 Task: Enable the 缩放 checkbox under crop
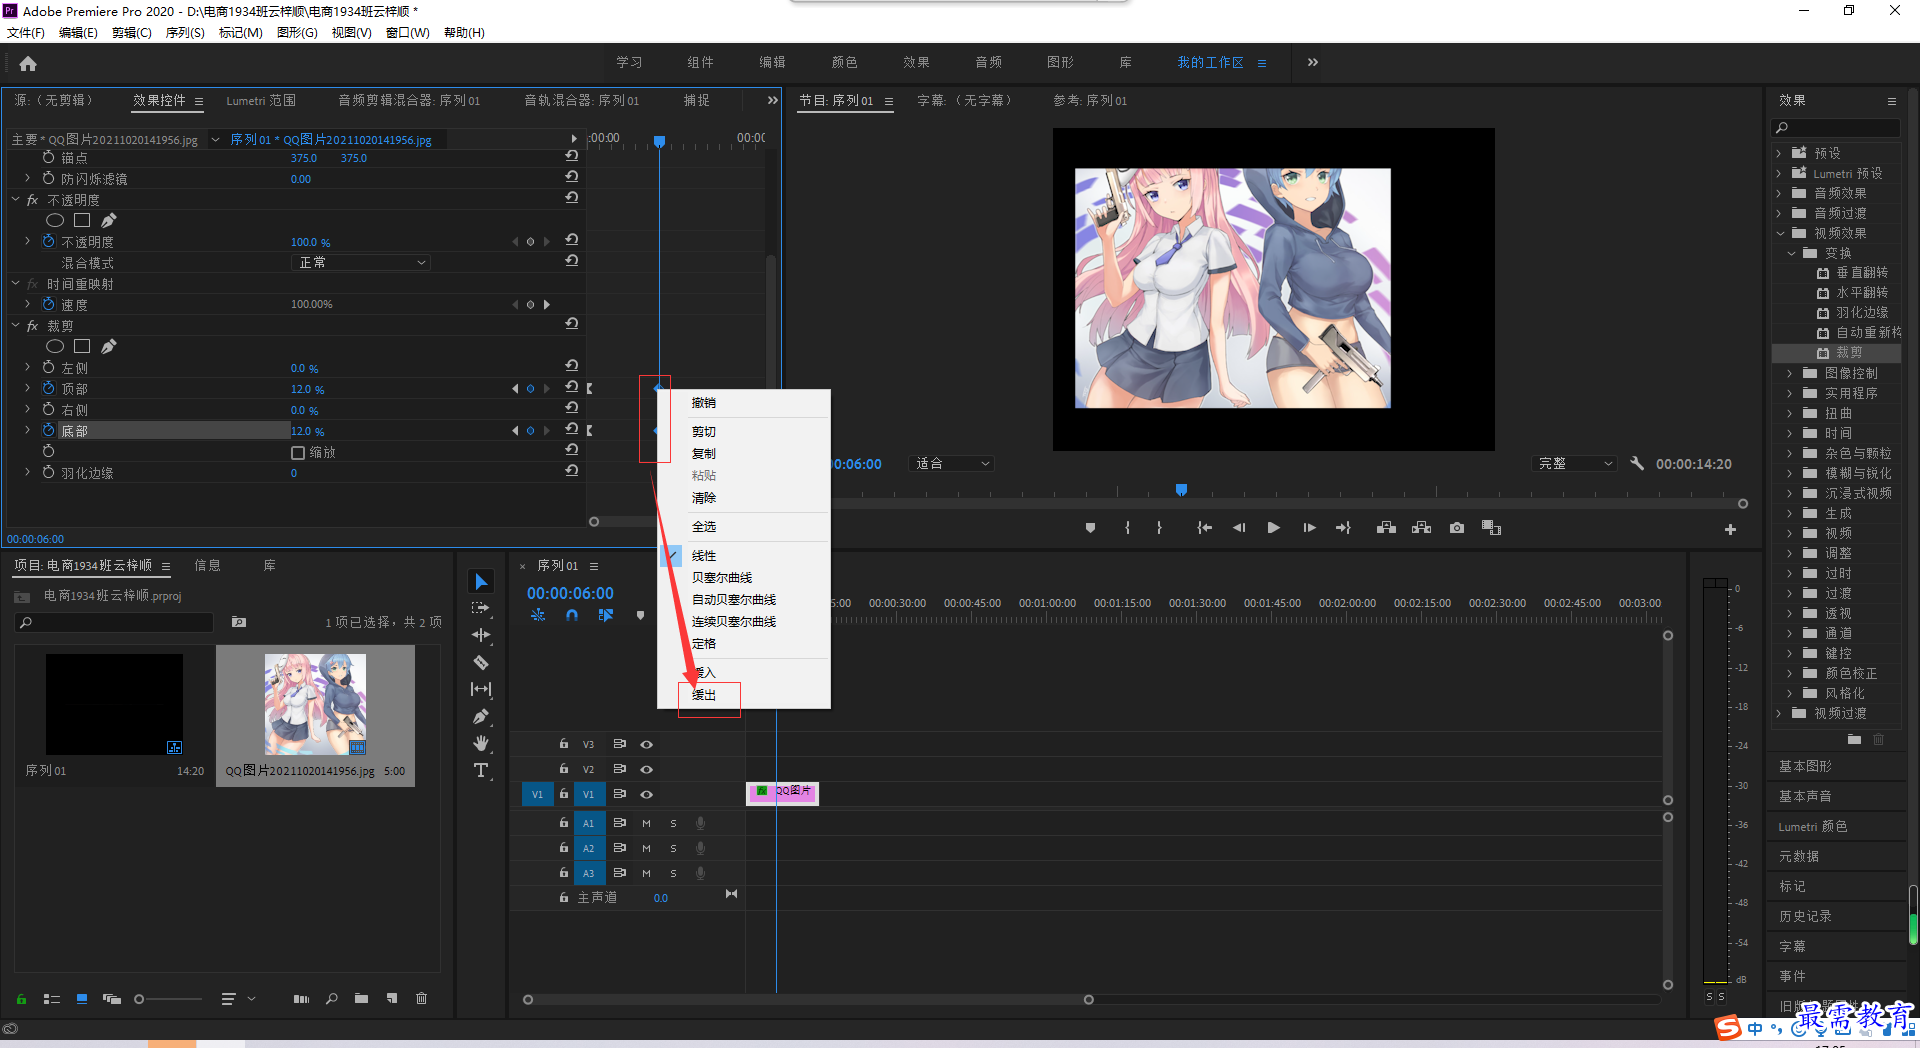pos(298,453)
